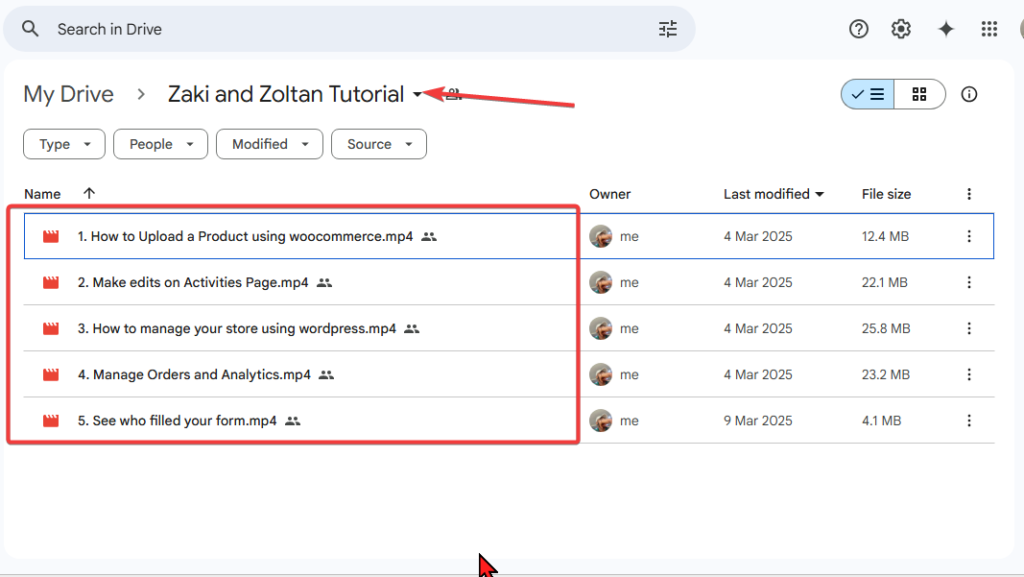Screen dimensions: 1024x577
Task: Select 1. How to Upload a Product file
Action: 246,236
